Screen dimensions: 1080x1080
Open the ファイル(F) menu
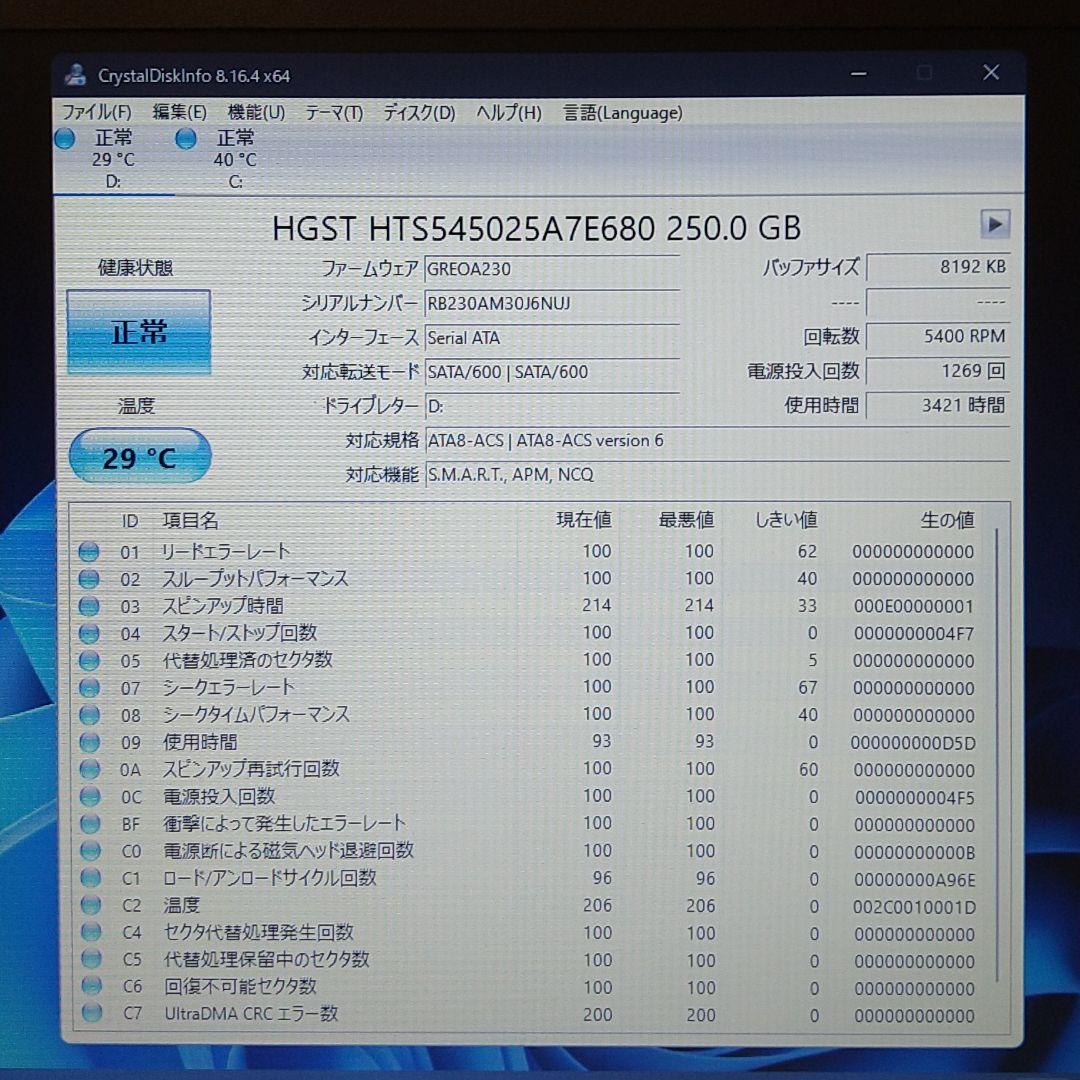tap(97, 112)
